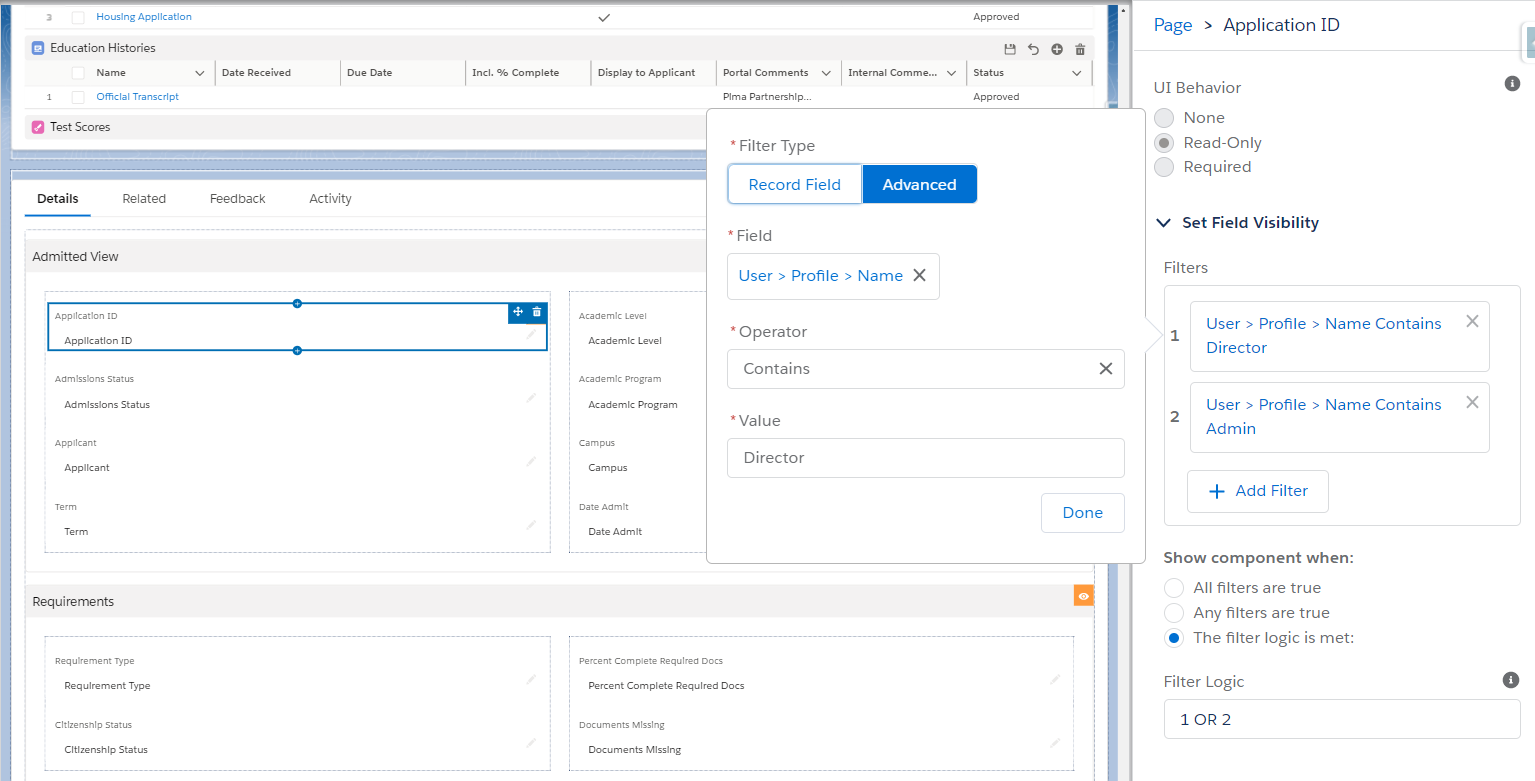Image resolution: width=1535 pixels, height=781 pixels.
Task: Open the Feedback tab
Action: point(237,199)
